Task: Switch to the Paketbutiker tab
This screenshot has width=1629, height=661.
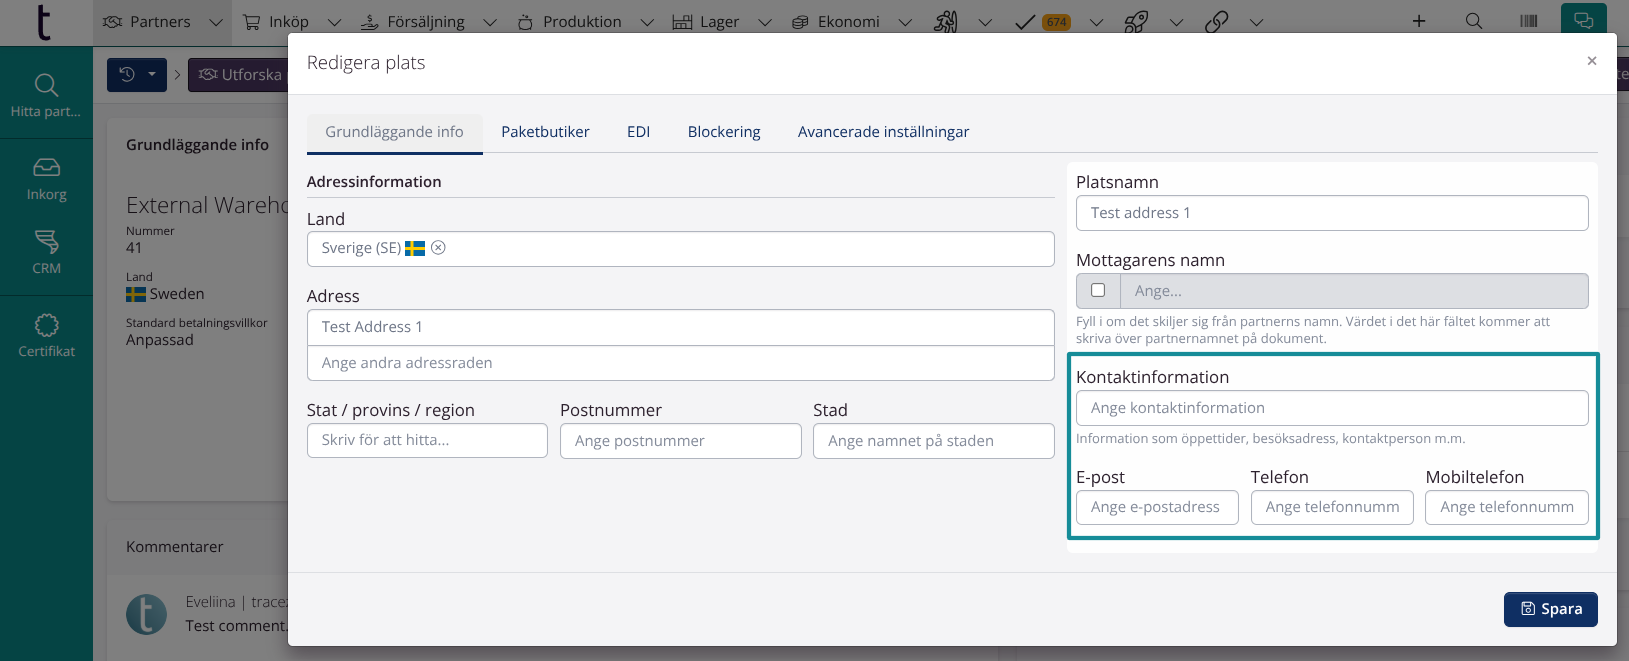Action: [x=545, y=132]
